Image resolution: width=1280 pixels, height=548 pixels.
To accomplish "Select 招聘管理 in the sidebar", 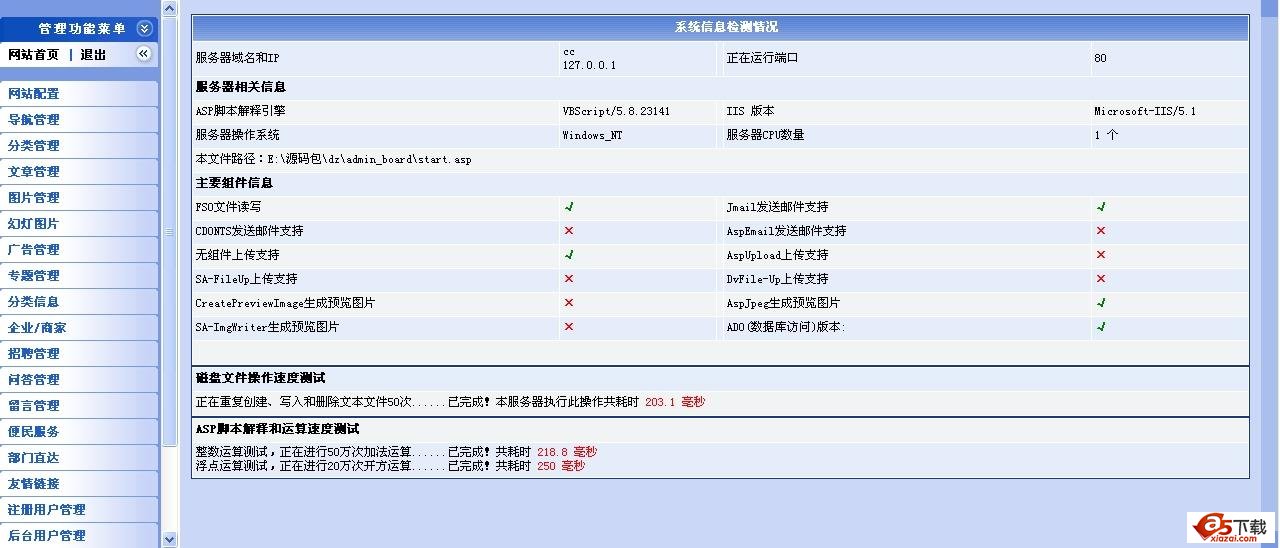I will [79, 353].
